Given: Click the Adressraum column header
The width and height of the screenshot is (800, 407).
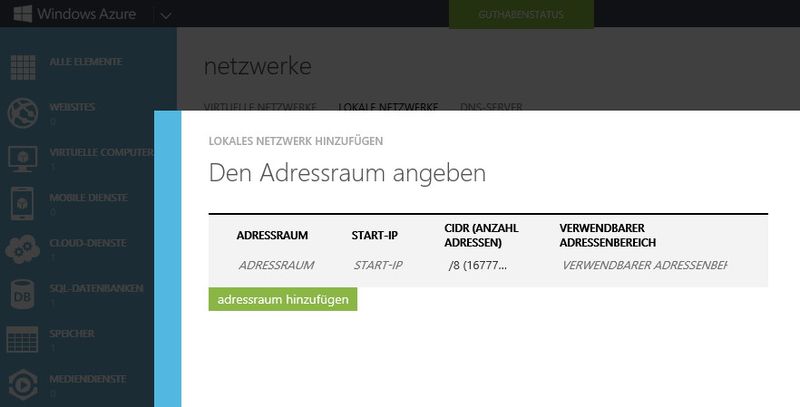Looking at the screenshot, I should pos(272,235).
